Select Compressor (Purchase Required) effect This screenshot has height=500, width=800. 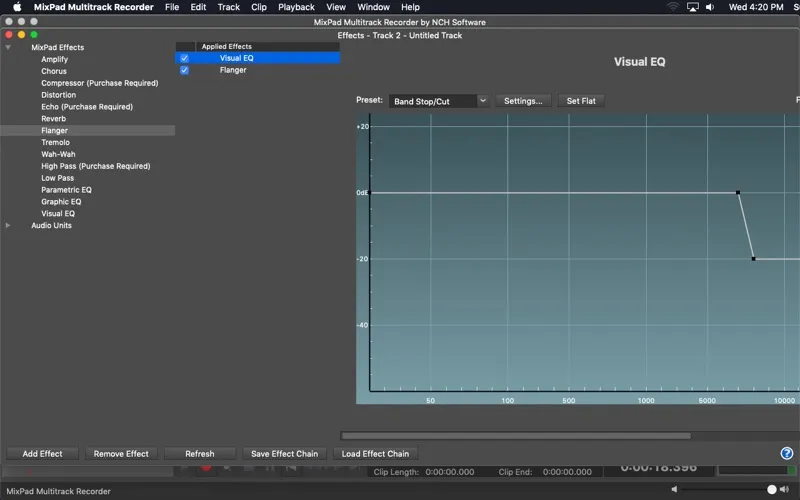pyautogui.click(x=99, y=83)
